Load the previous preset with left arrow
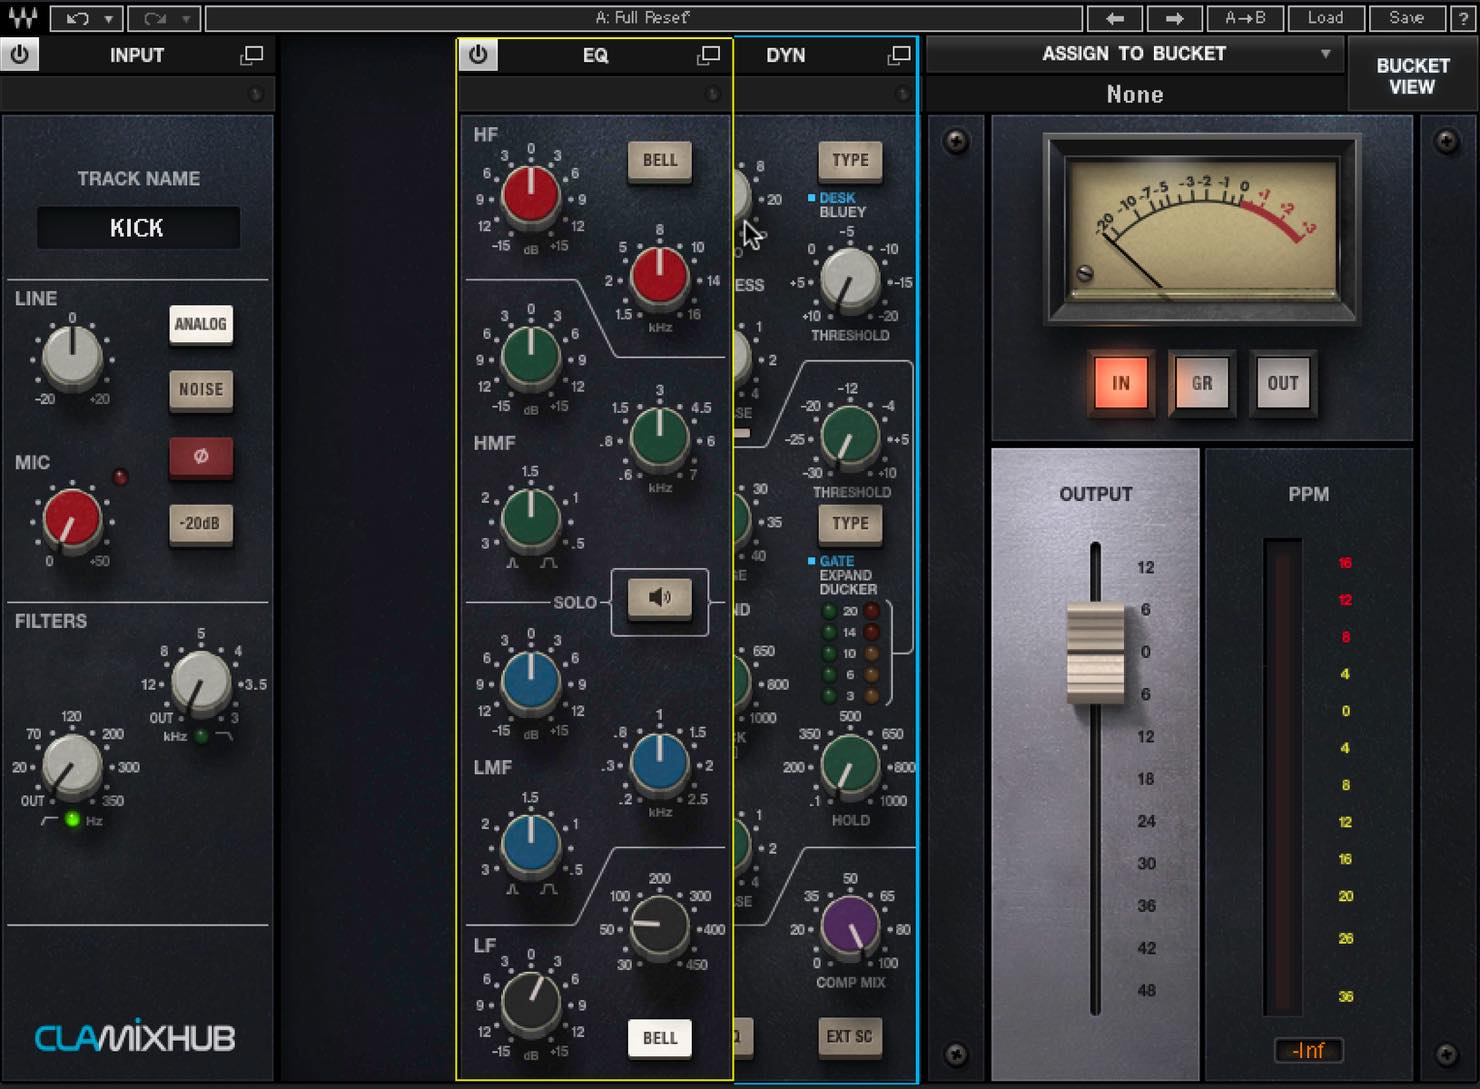 click(1115, 18)
